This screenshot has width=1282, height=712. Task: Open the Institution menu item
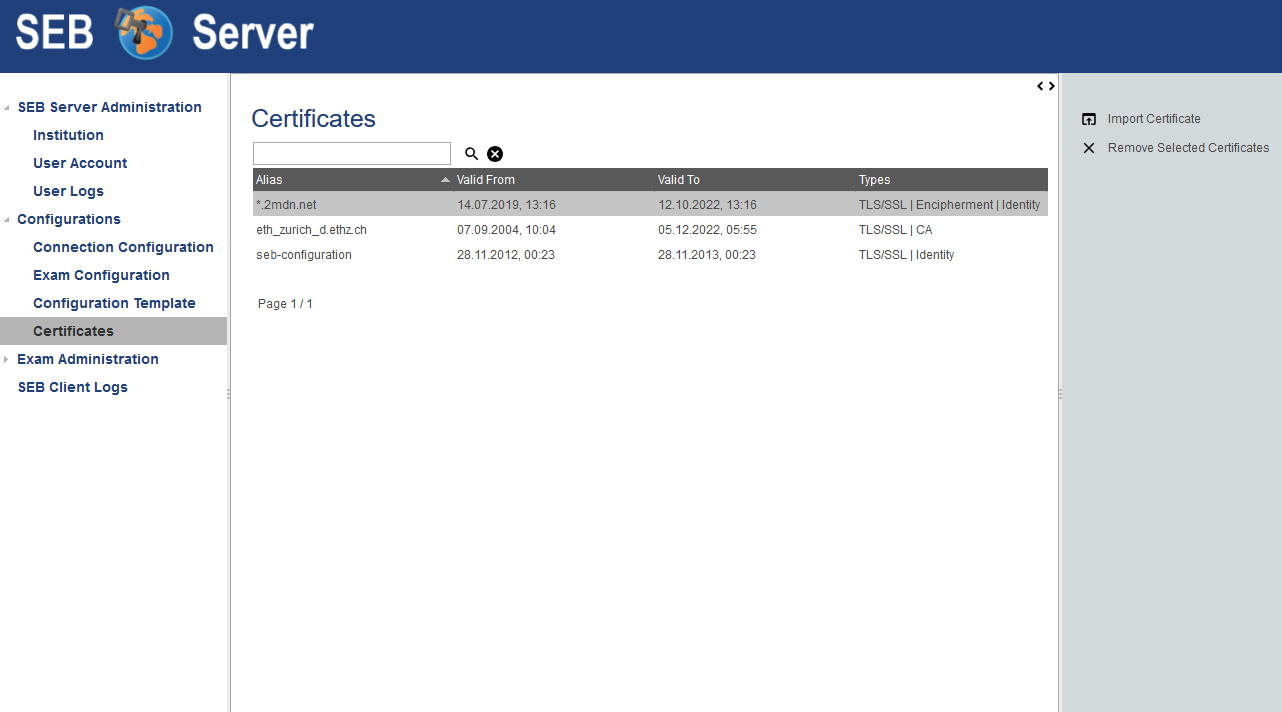click(68, 135)
